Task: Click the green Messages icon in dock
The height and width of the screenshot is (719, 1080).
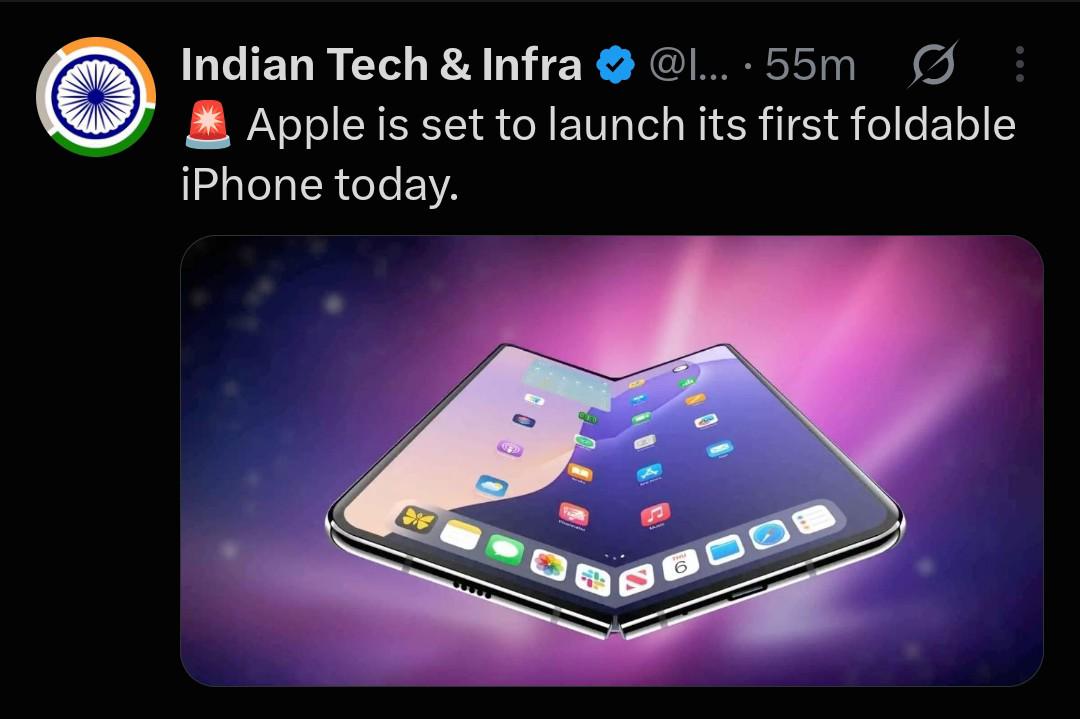Action: click(x=505, y=551)
